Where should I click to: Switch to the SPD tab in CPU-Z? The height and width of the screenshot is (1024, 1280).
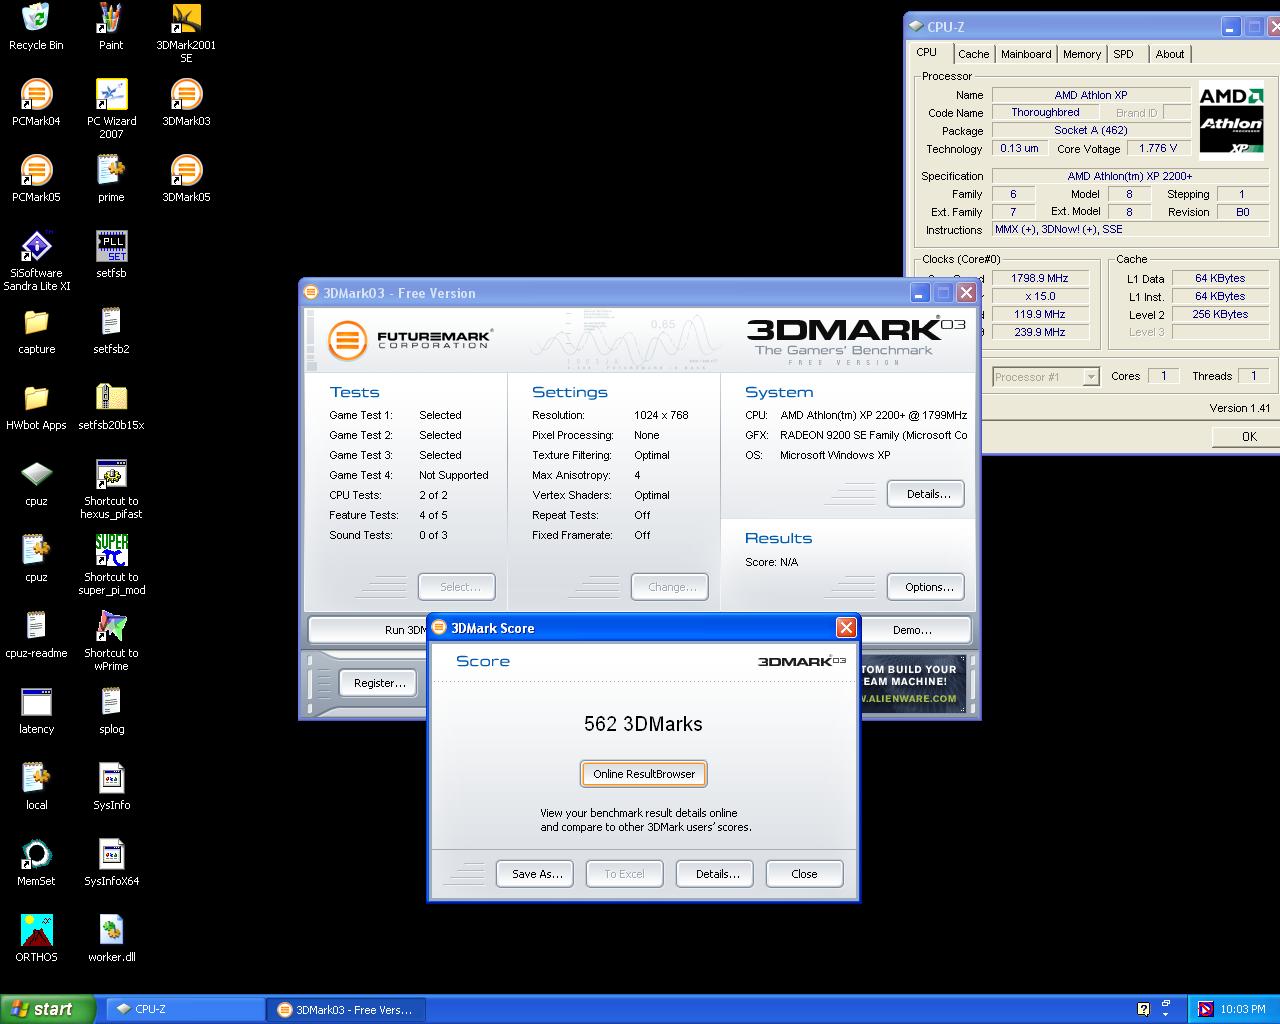point(1124,54)
